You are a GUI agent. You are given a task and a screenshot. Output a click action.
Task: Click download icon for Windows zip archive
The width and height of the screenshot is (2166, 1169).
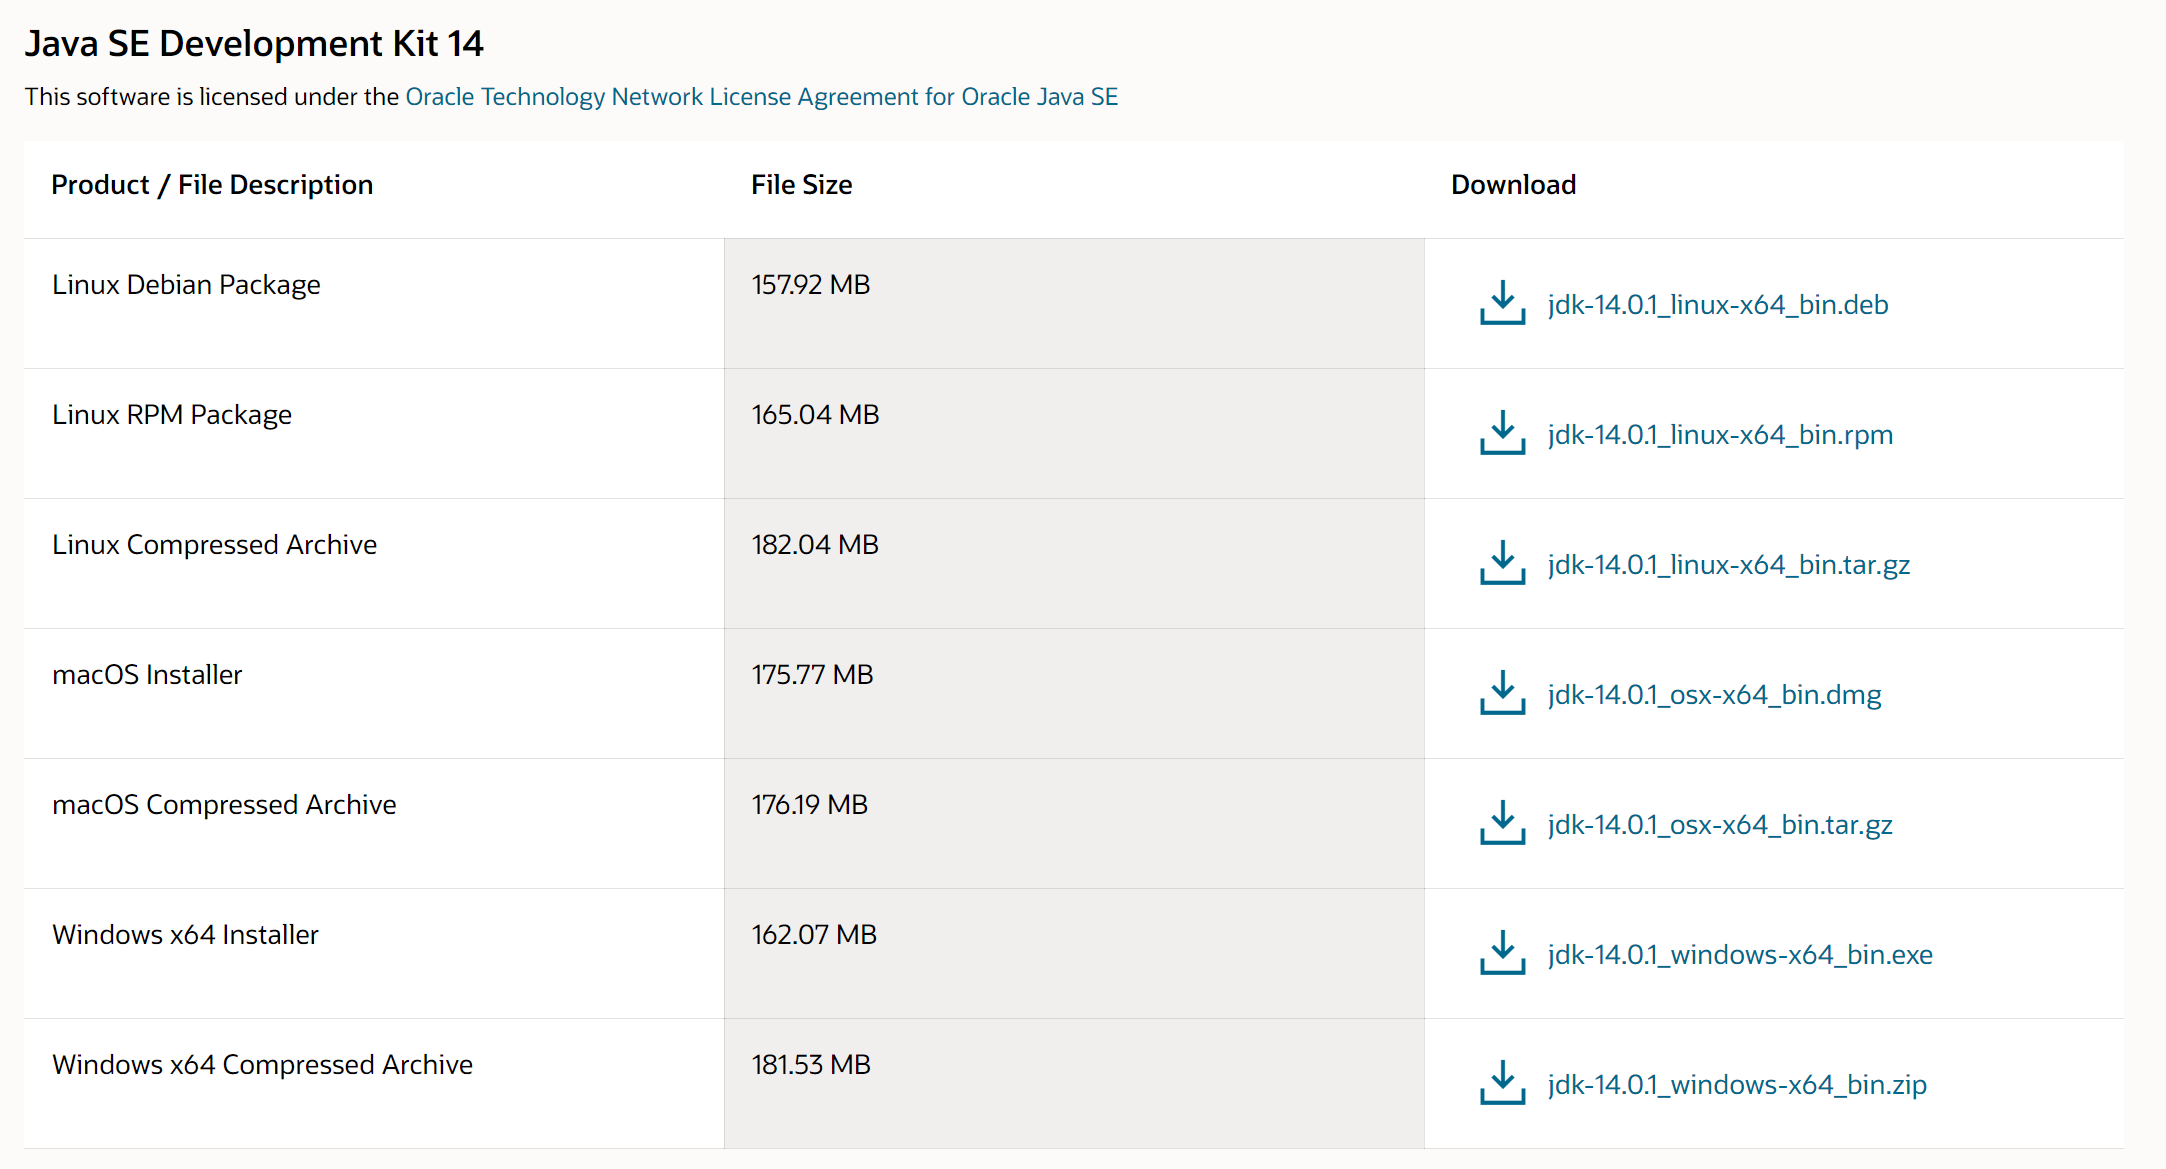1502,1083
